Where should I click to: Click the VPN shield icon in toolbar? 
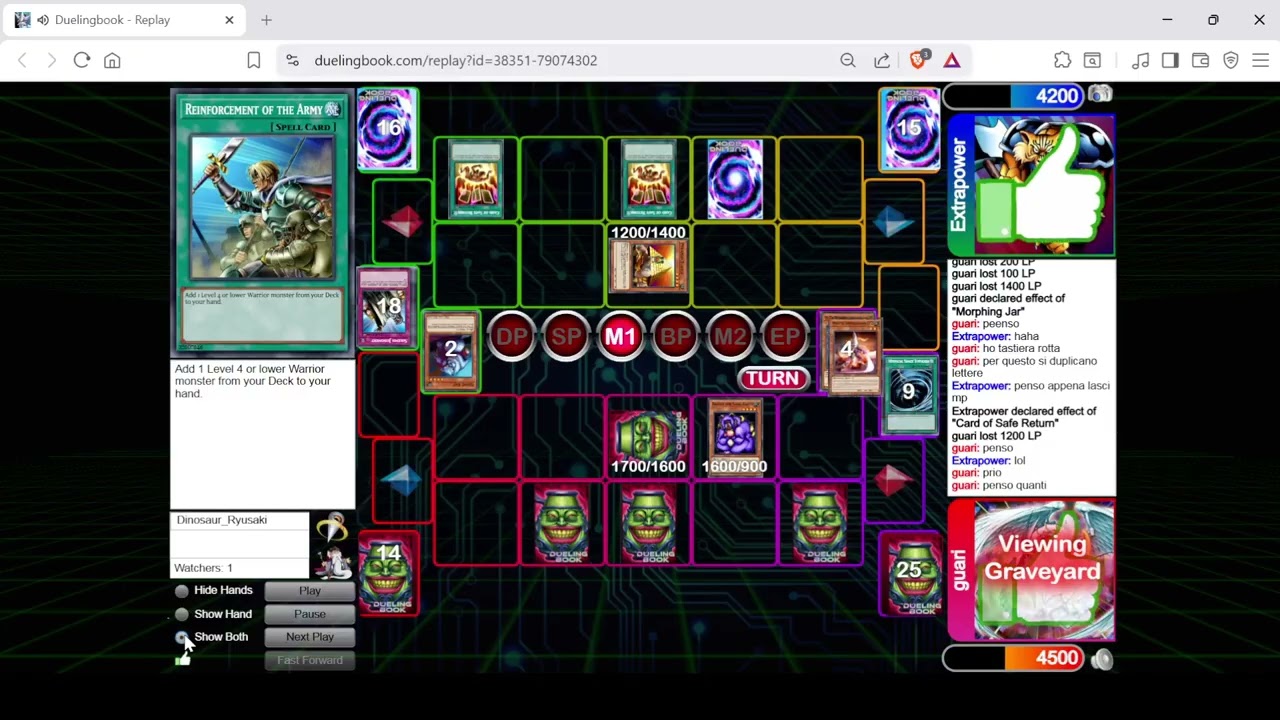tap(1230, 60)
